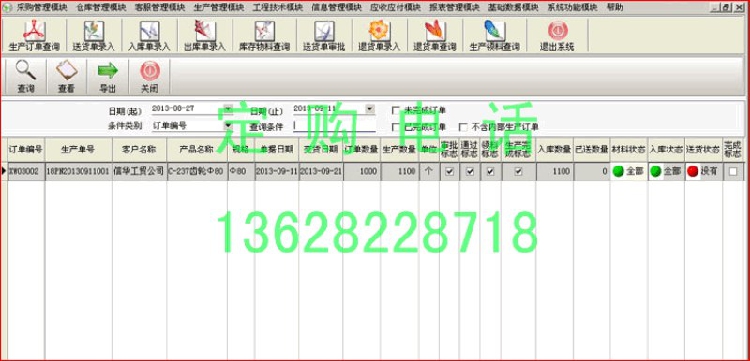The image size is (750, 361).
Task: Toggle 不含内部生产订单 checkbox
Action: pyautogui.click(x=463, y=127)
